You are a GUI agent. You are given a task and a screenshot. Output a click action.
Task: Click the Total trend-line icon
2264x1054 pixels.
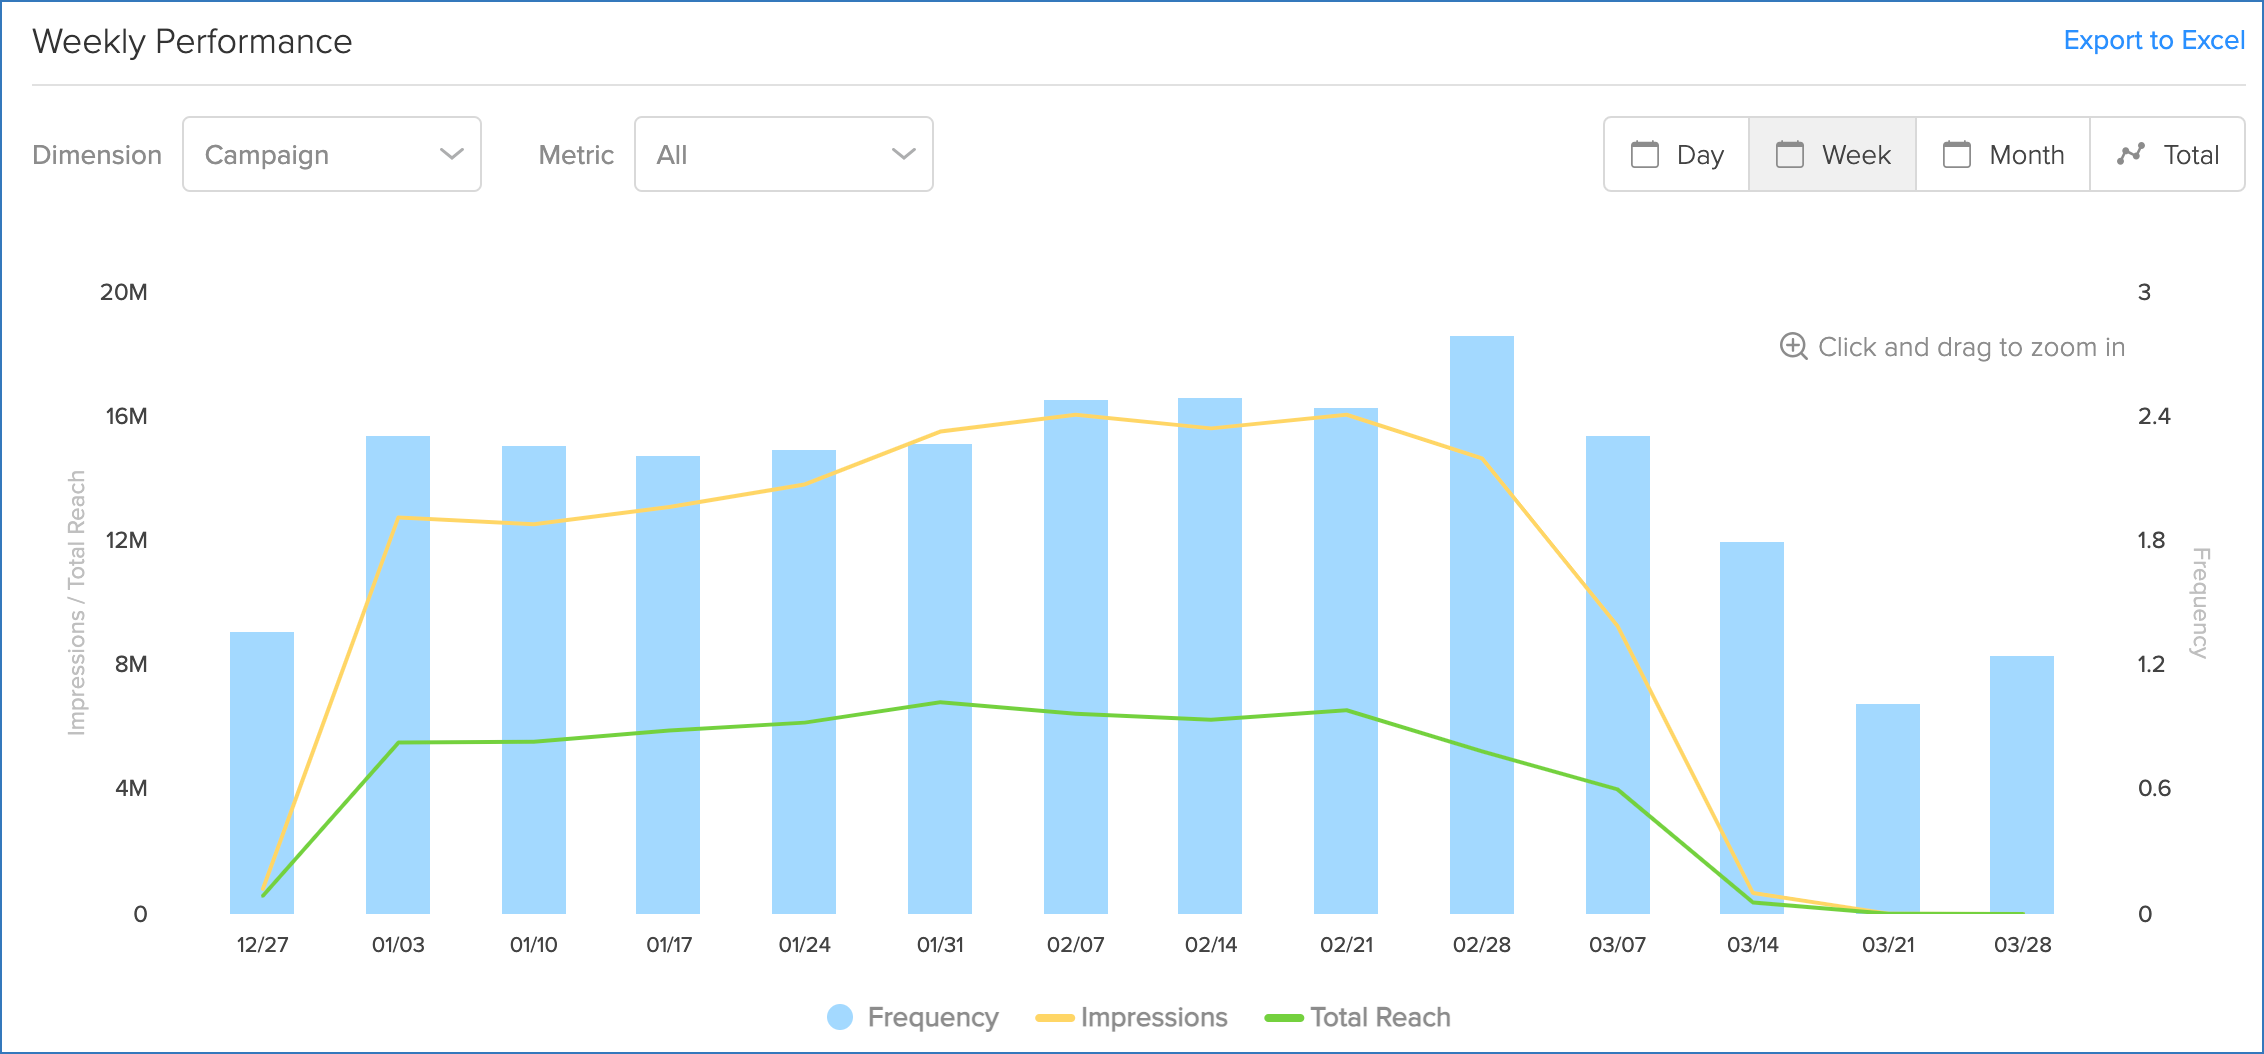tap(2130, 155)
